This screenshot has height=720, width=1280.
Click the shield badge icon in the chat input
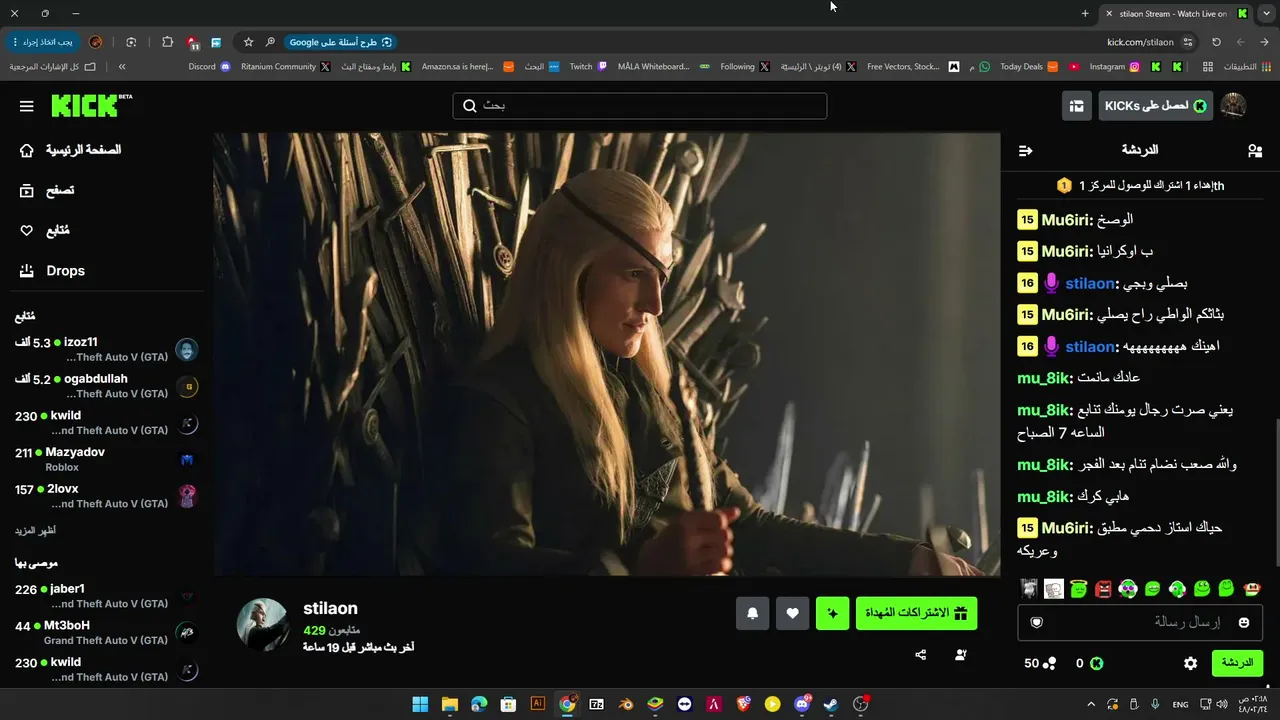[x=1037, y=622]
